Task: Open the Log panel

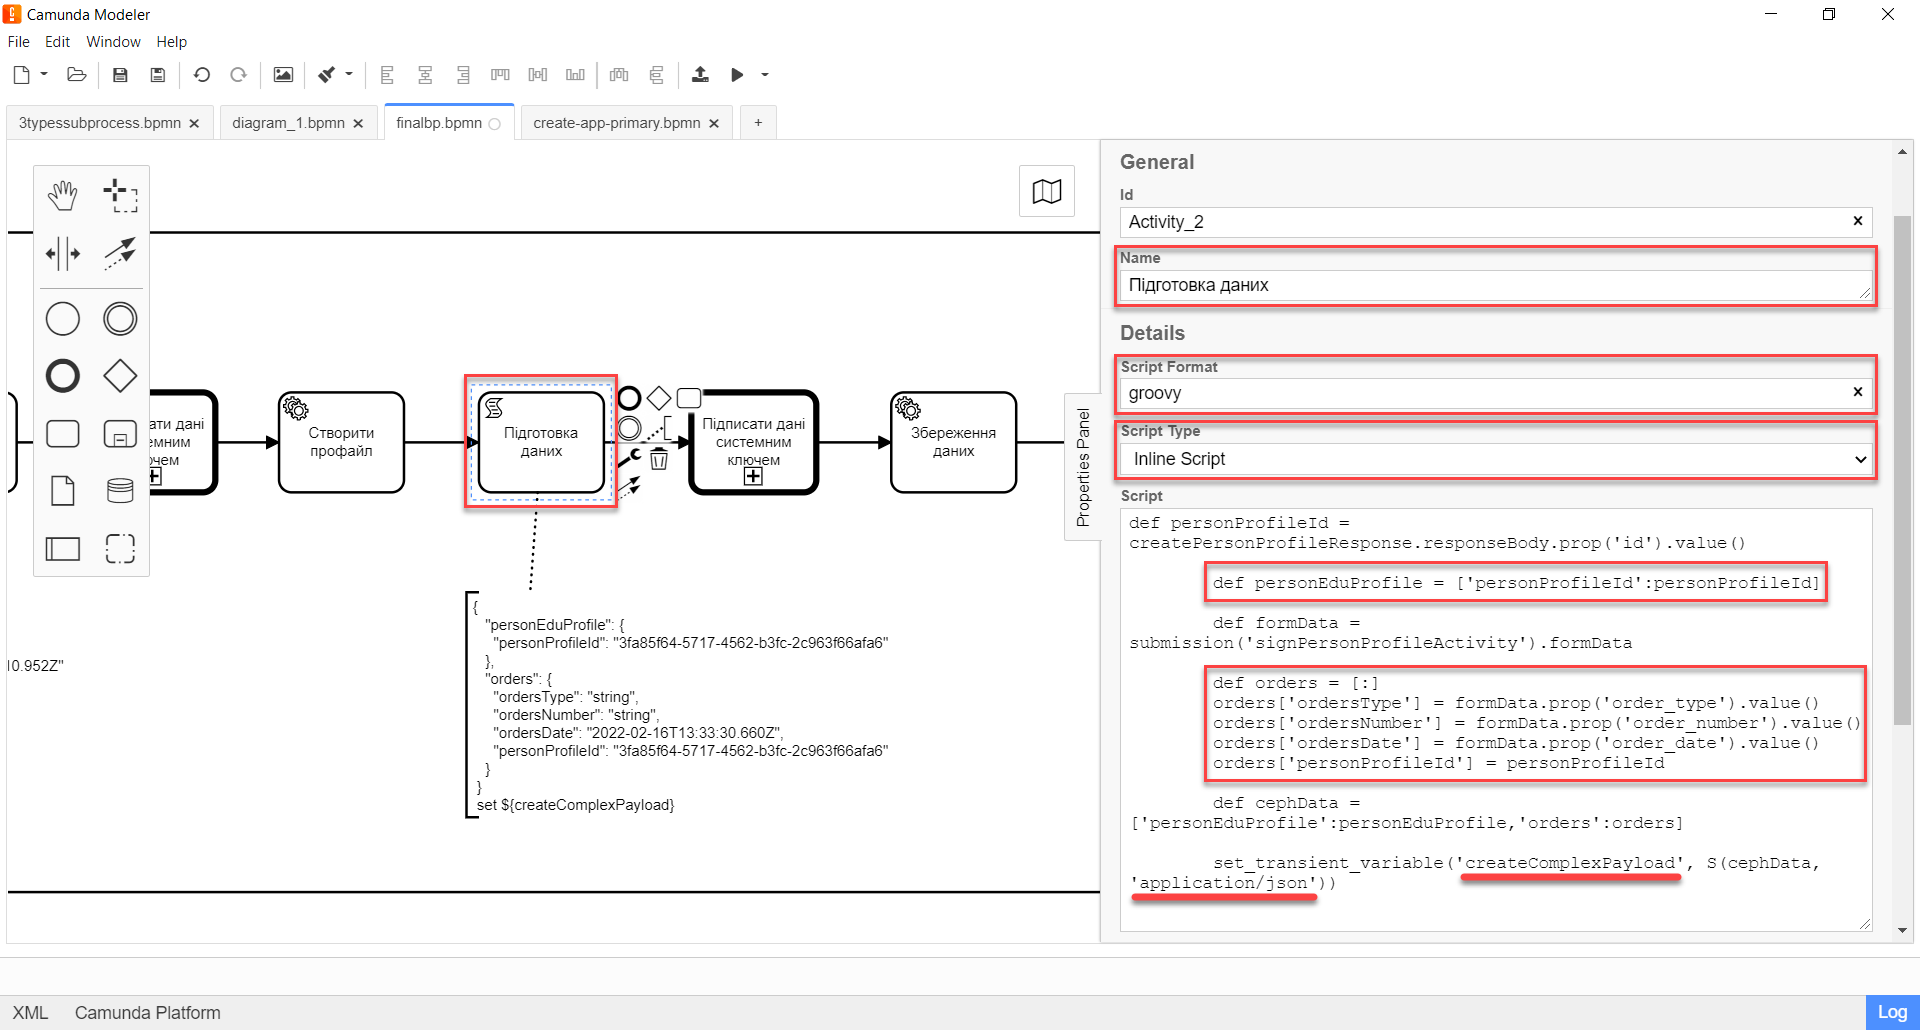Action: tap(1891, 1012)
